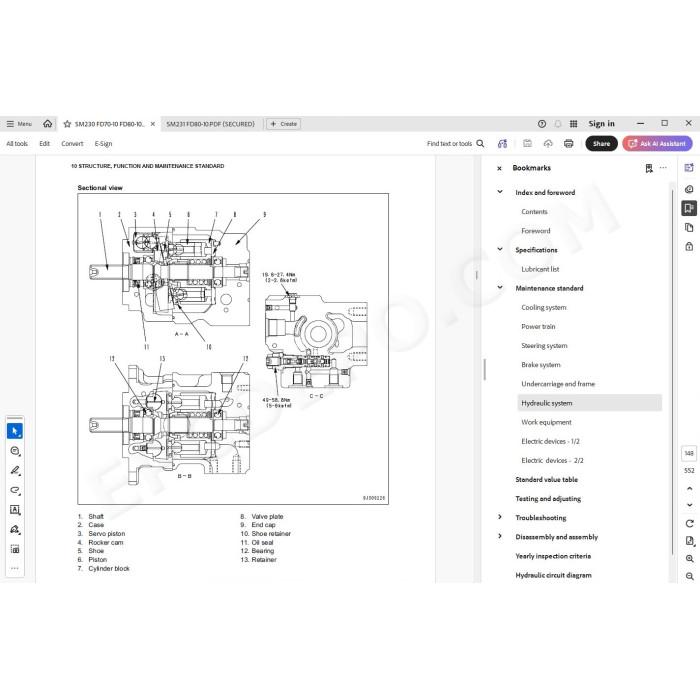Zoom in using plus magnifier

689,558
